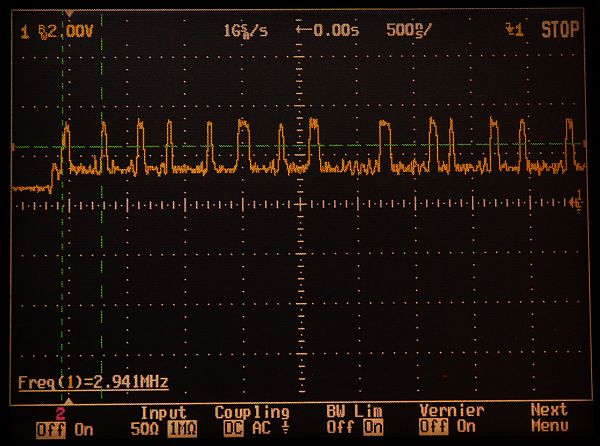Click the Freq(1)=2.941MHz measurement readout

coord(94,382)
